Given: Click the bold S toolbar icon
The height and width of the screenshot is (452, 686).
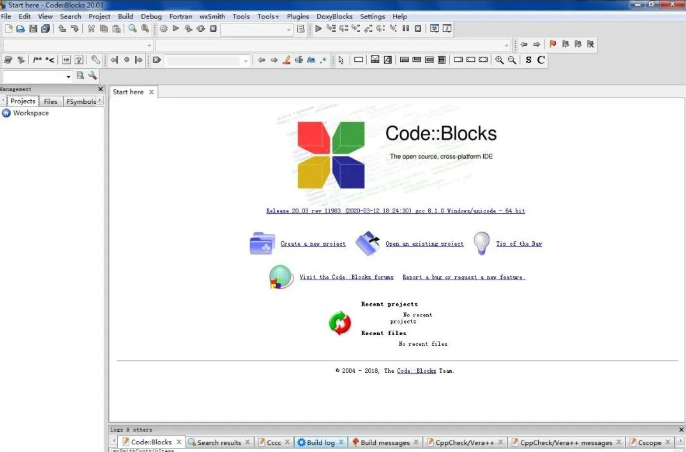Looking at the screenshot, I should pos(528,60).
